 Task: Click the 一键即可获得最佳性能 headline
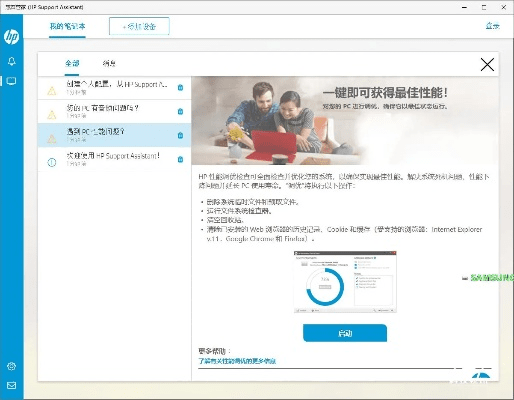(385, 93)
